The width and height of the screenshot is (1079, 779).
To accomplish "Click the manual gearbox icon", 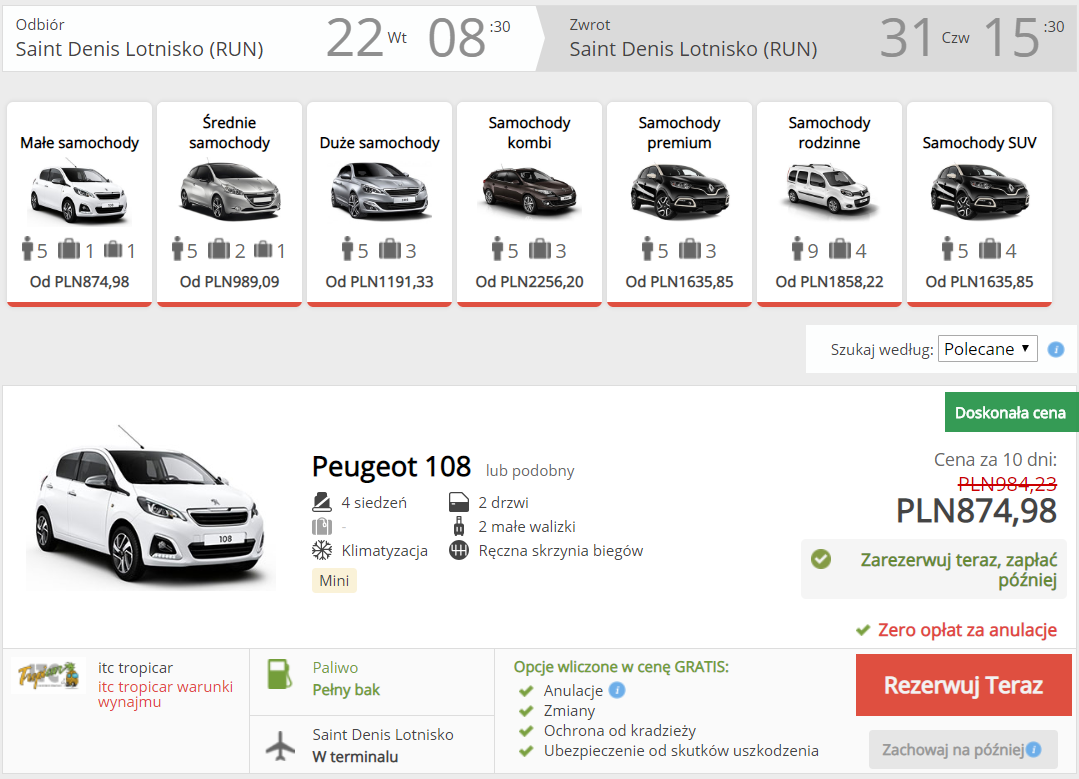I will [x=458, y=551].
